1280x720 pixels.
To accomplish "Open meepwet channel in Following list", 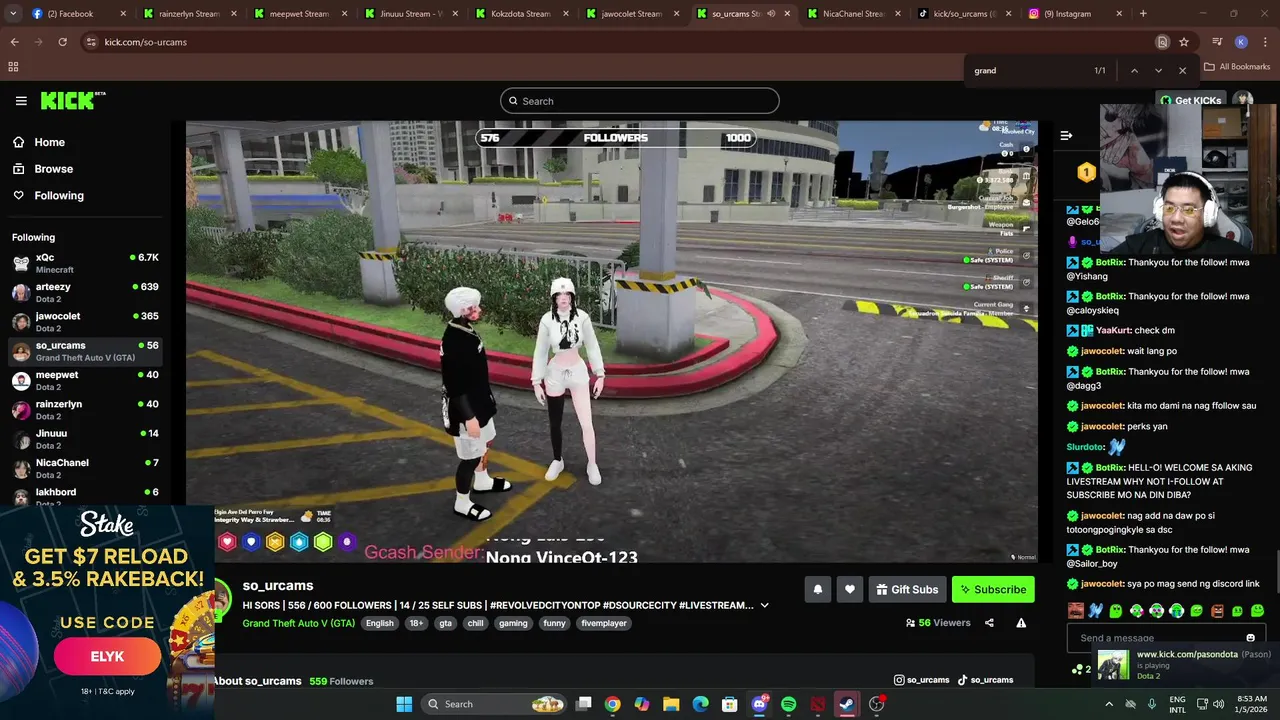I will click(84, 380).
